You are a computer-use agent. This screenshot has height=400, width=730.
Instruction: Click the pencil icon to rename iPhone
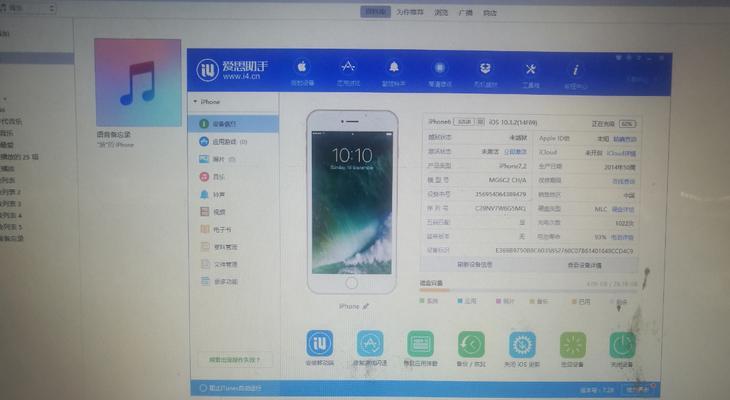click(x=366, y=306)
